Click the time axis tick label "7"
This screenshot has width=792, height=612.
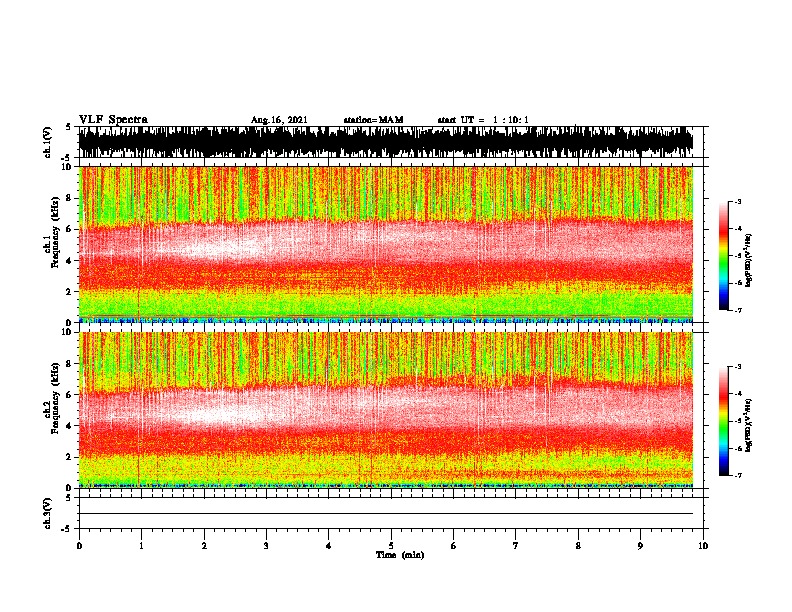coord(516,546)
